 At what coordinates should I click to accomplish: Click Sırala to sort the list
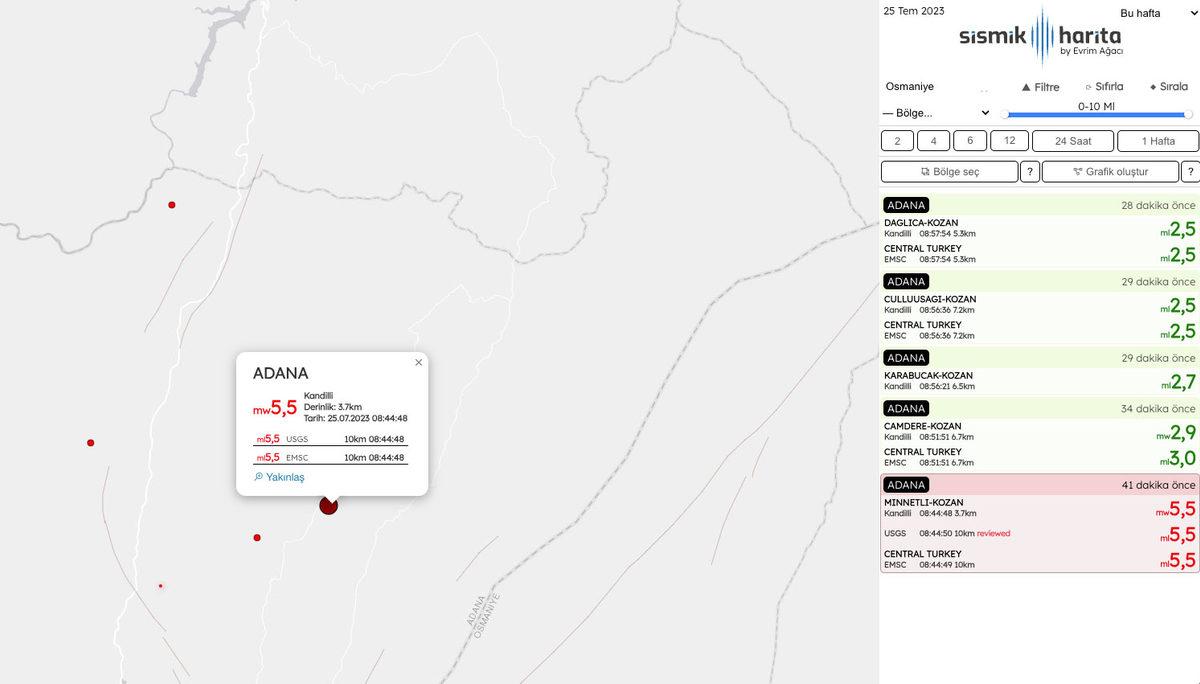coord(1169,87)
